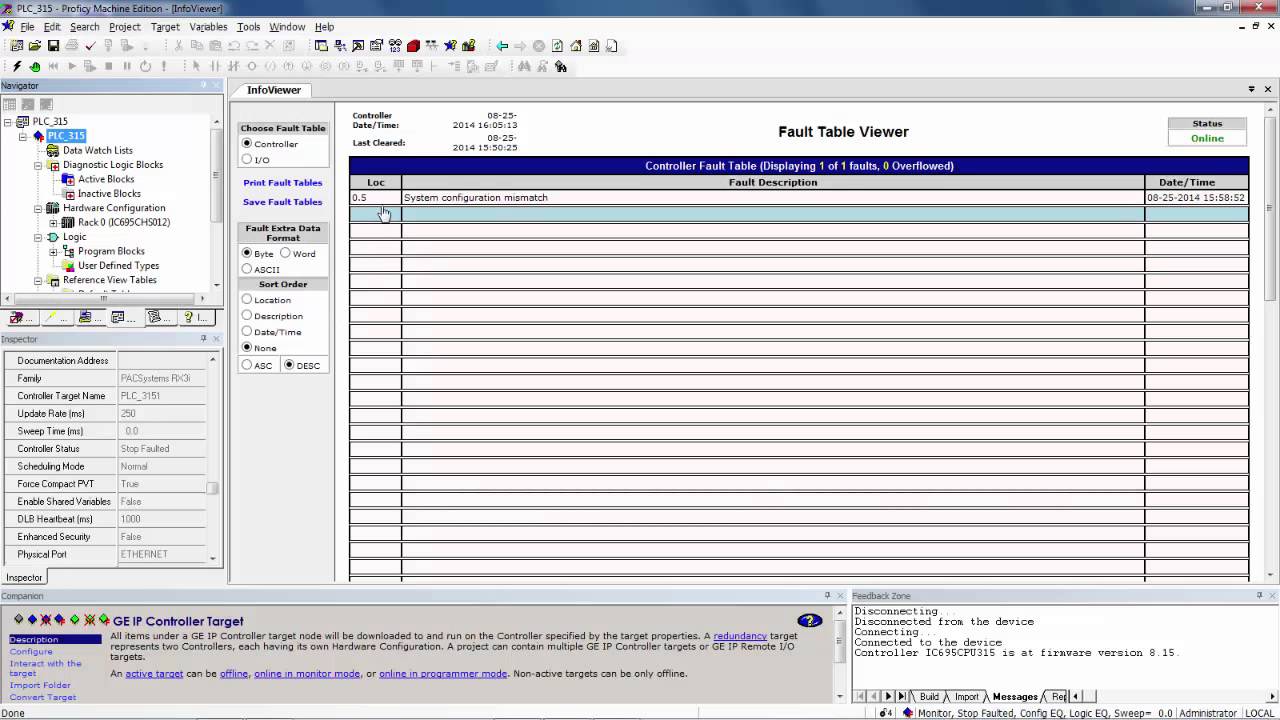This screenshot has width=1280, height=720.
Task: Choose ASCII extra data format
Action: [247, 269]
